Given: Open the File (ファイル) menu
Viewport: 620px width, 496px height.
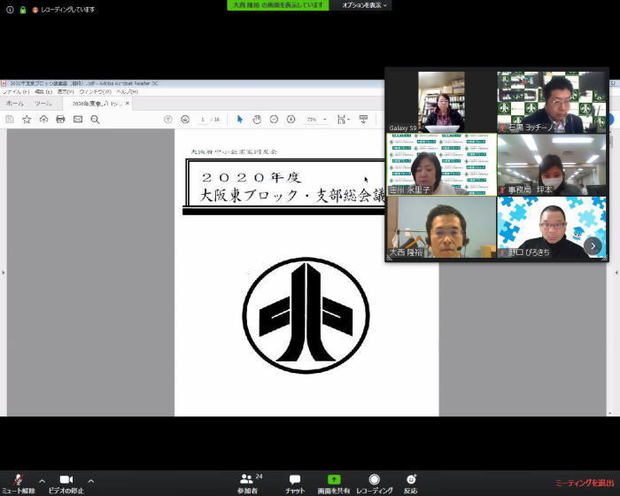Looking at the screenshot, I should pyautogui.click(x=15, y=92).
